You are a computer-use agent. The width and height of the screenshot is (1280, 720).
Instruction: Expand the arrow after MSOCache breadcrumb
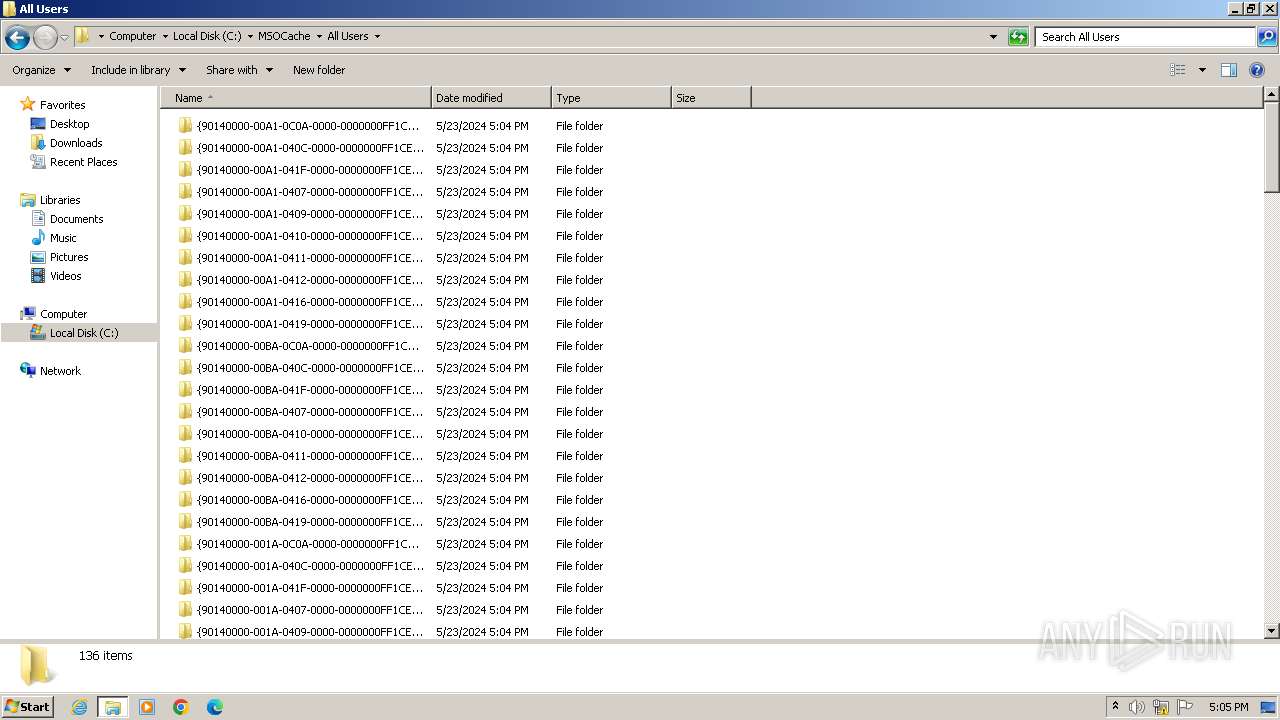click(319, 36)
